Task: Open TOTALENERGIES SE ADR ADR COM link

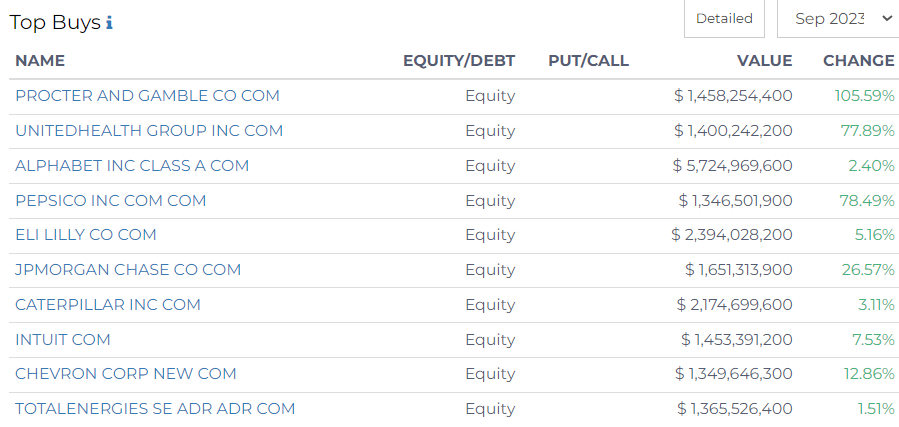Action: (x=155, y=409)
